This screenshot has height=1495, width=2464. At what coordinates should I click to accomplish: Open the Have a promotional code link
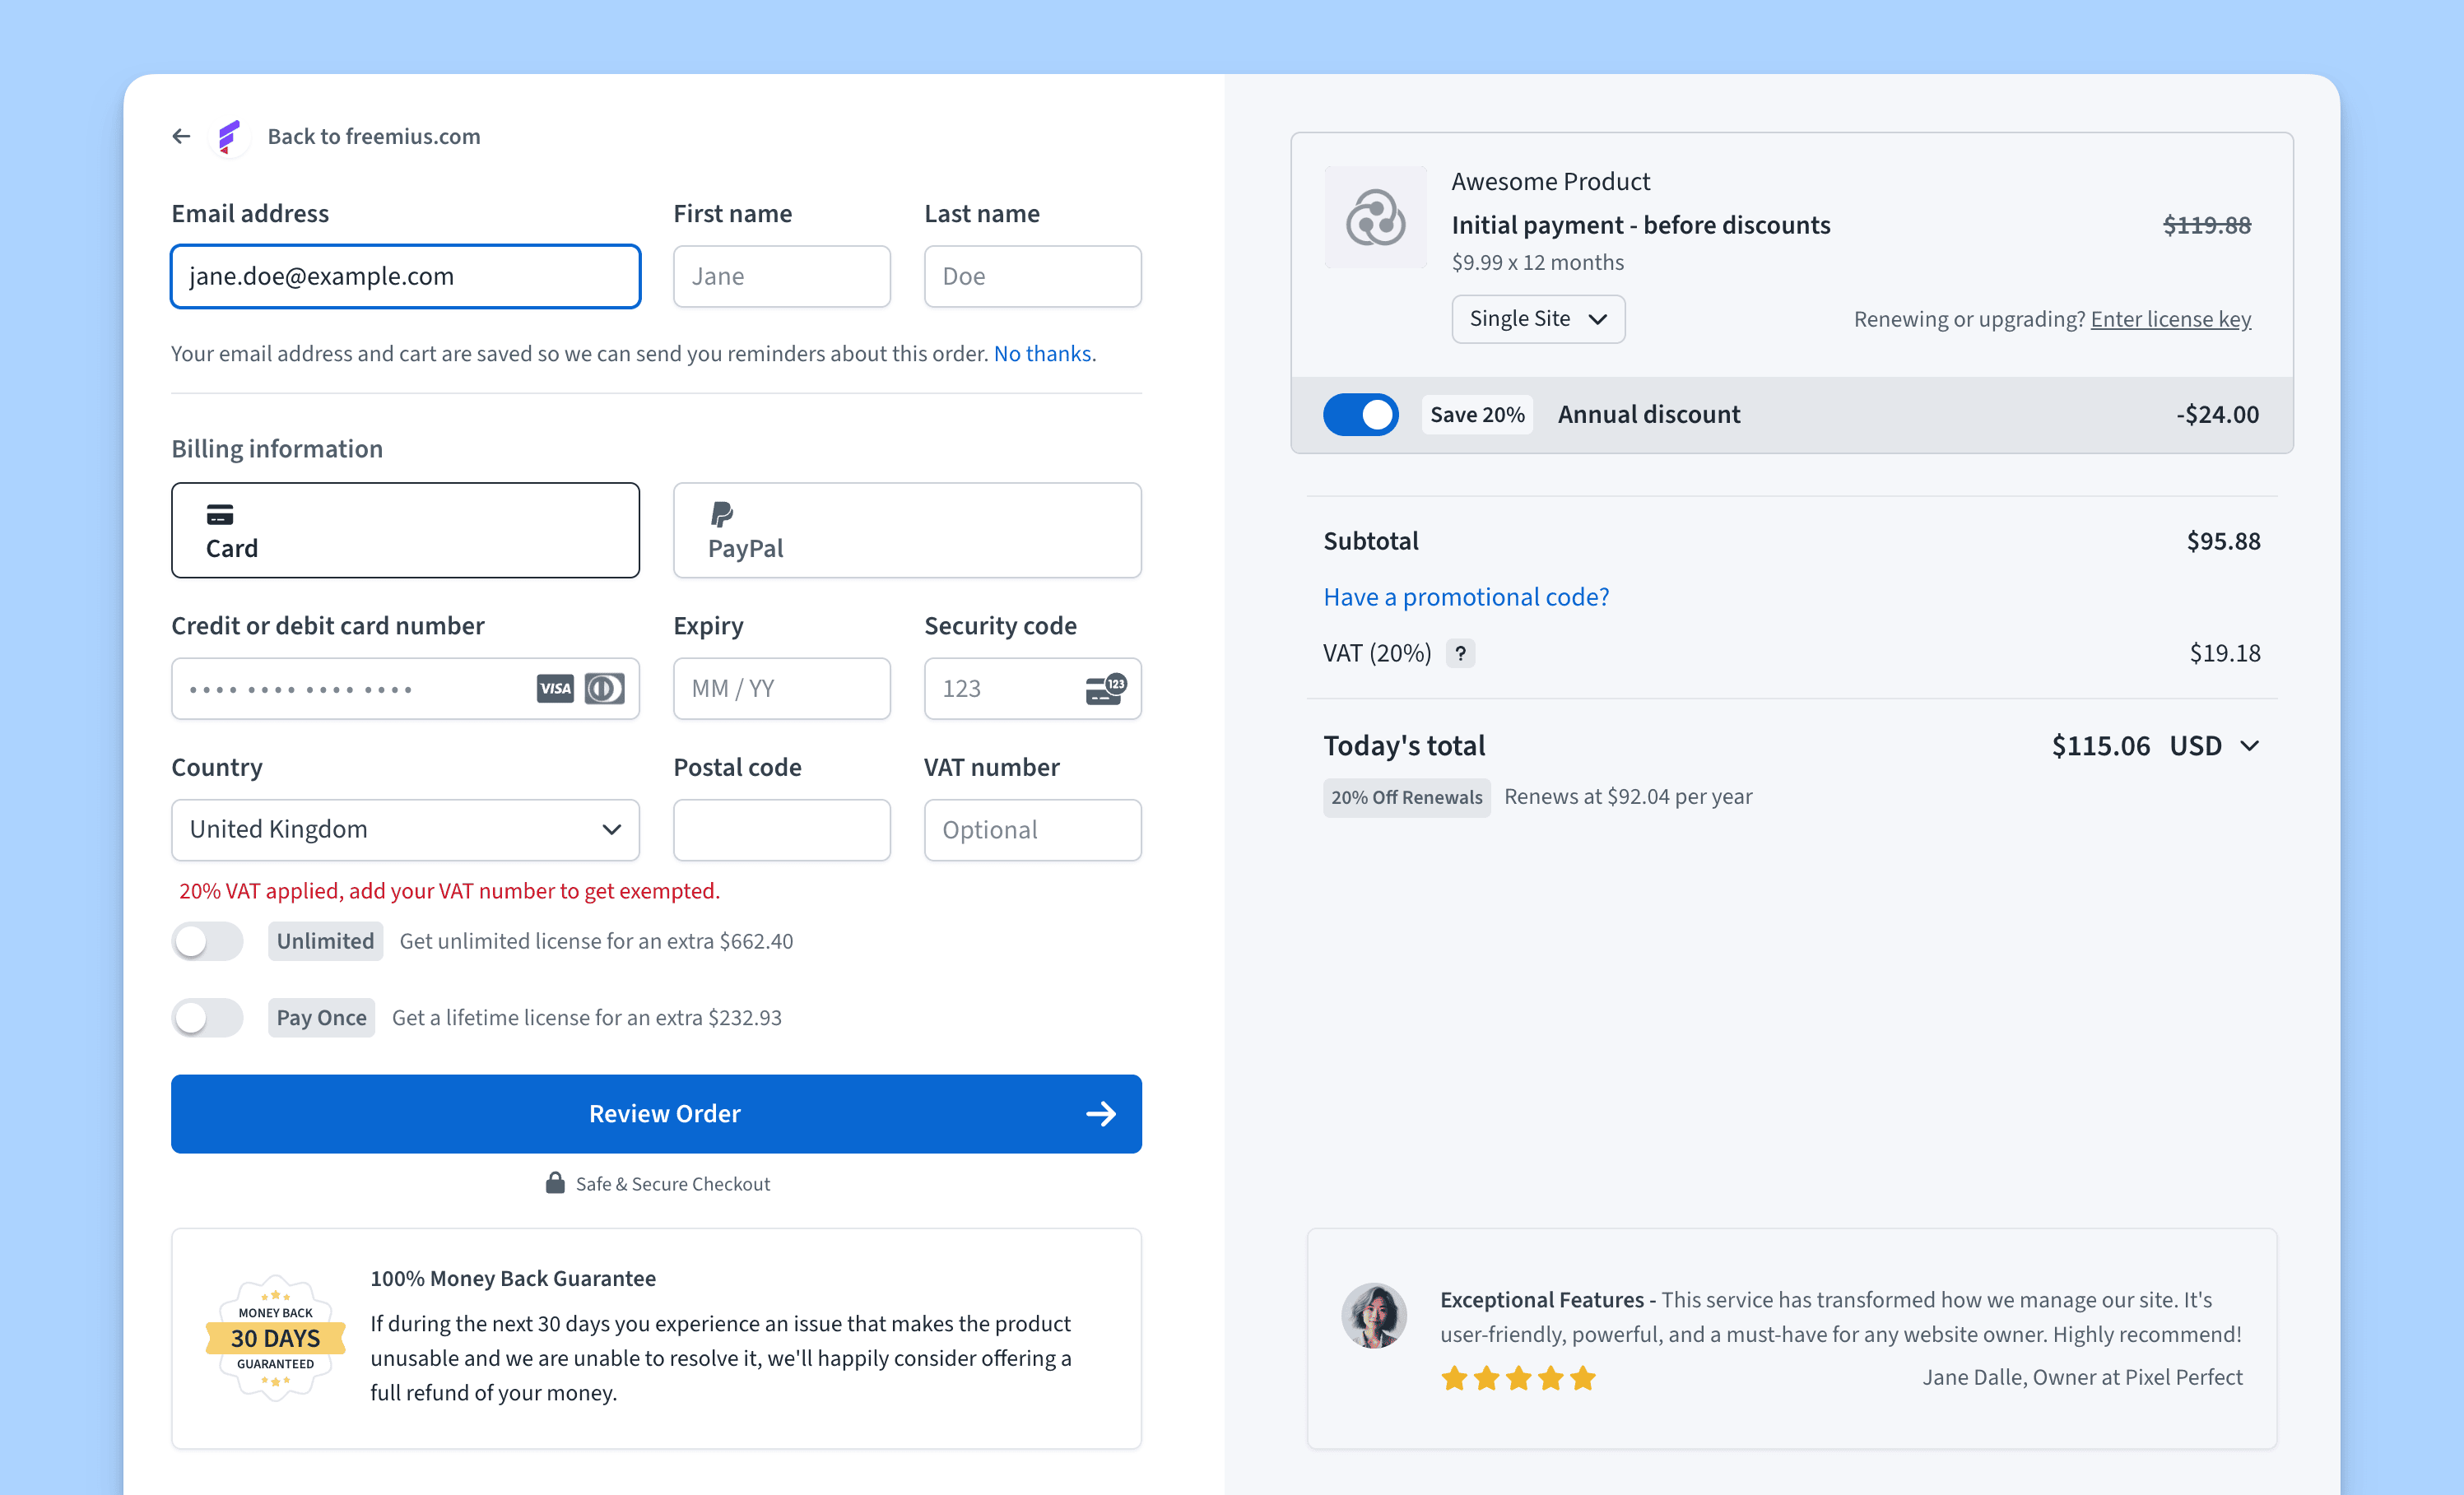1466,597
